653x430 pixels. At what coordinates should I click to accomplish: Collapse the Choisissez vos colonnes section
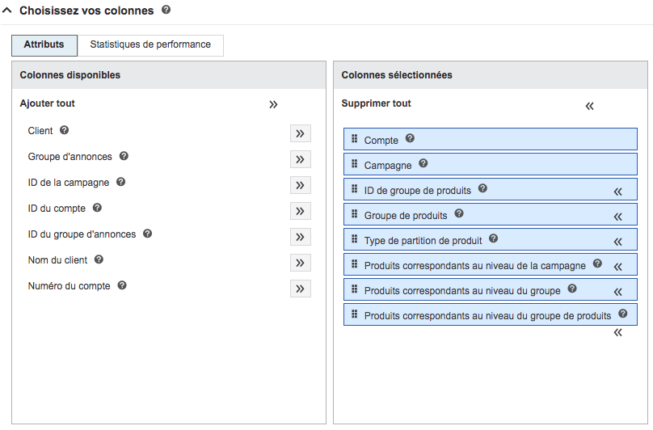click(8, 10)
